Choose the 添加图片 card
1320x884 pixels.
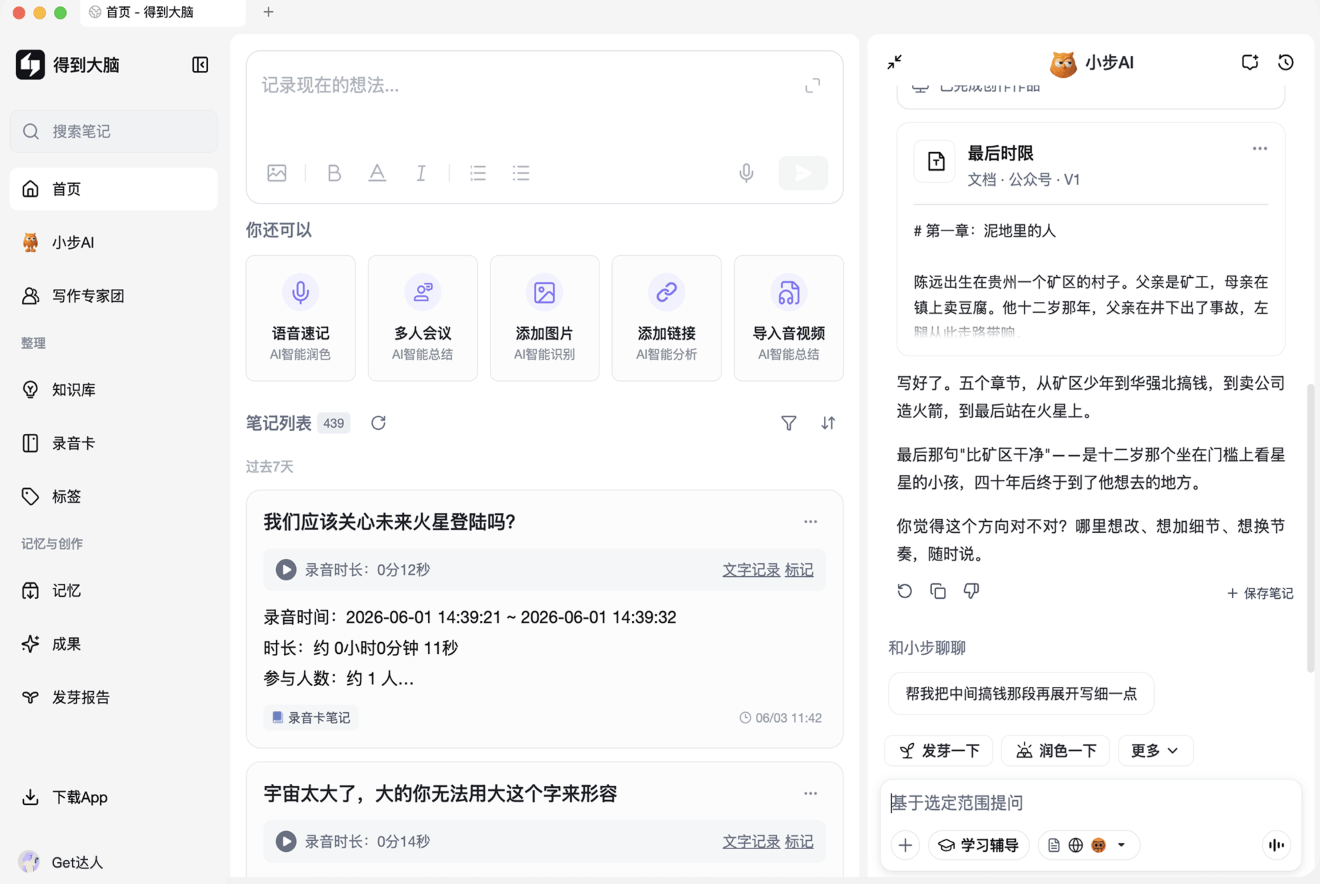click(x=545, y=318)
